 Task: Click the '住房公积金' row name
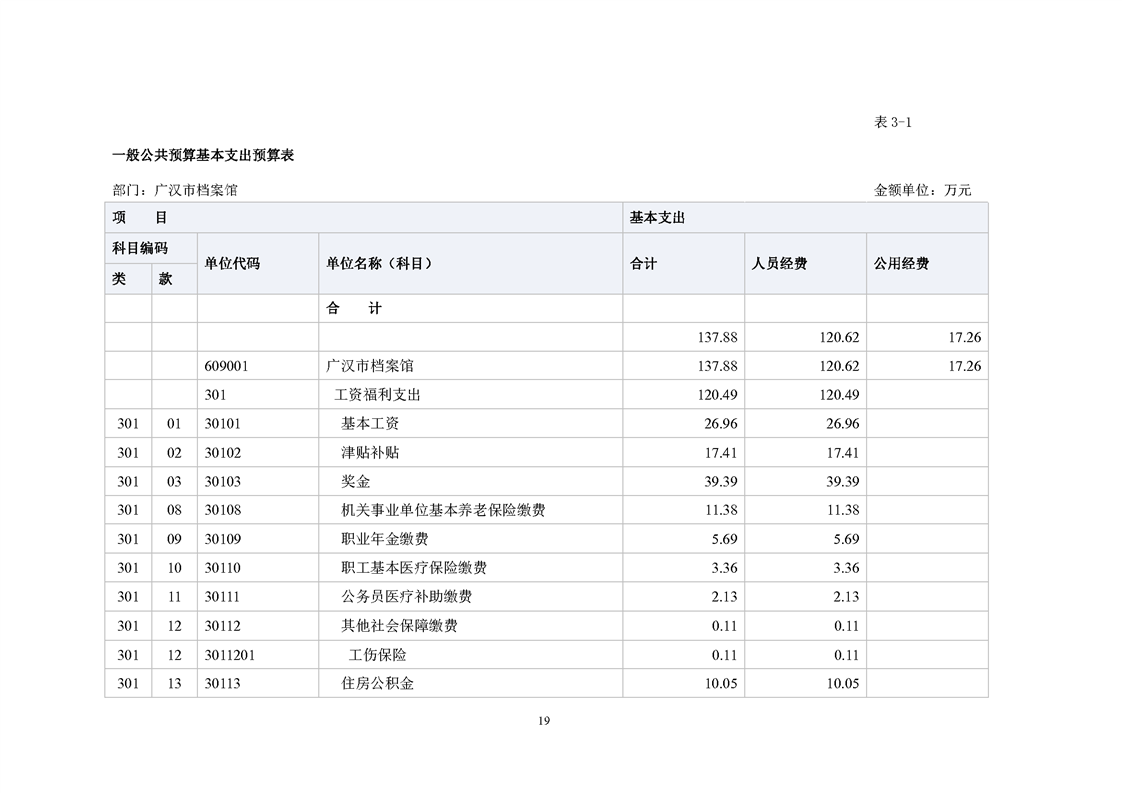click(377, 683)
